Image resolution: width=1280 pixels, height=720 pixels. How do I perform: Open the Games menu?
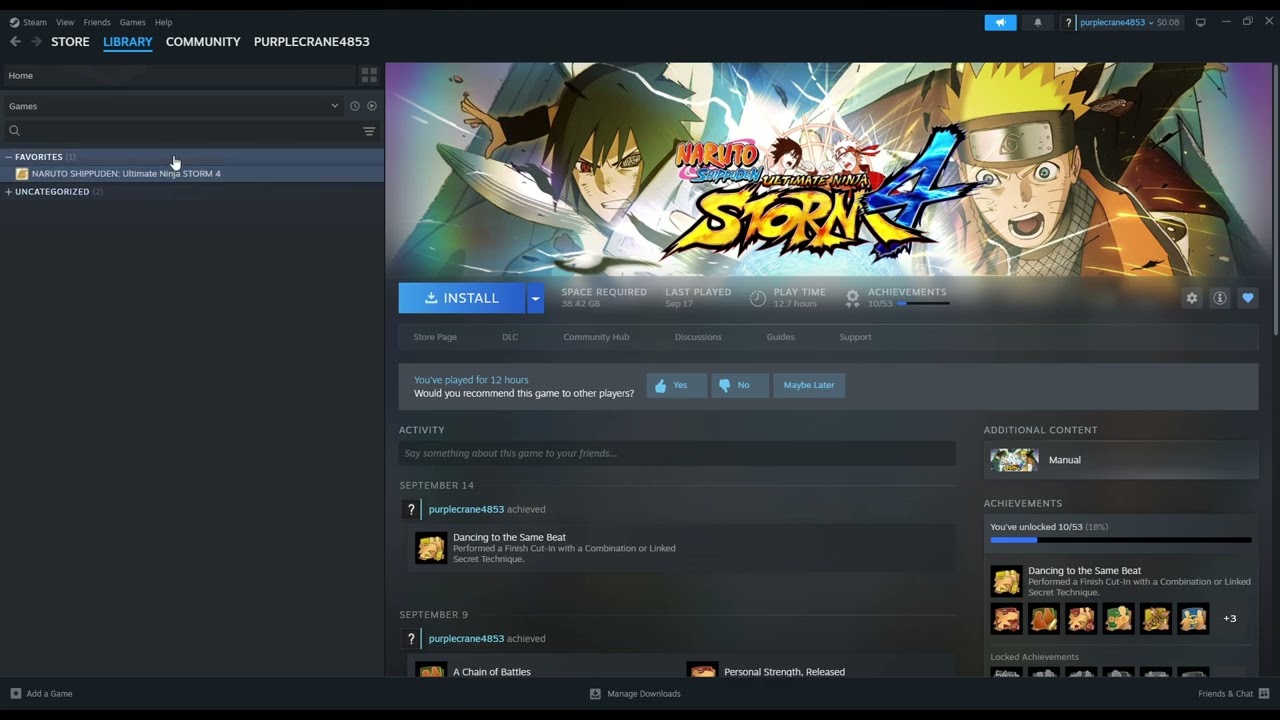point(132,22)
